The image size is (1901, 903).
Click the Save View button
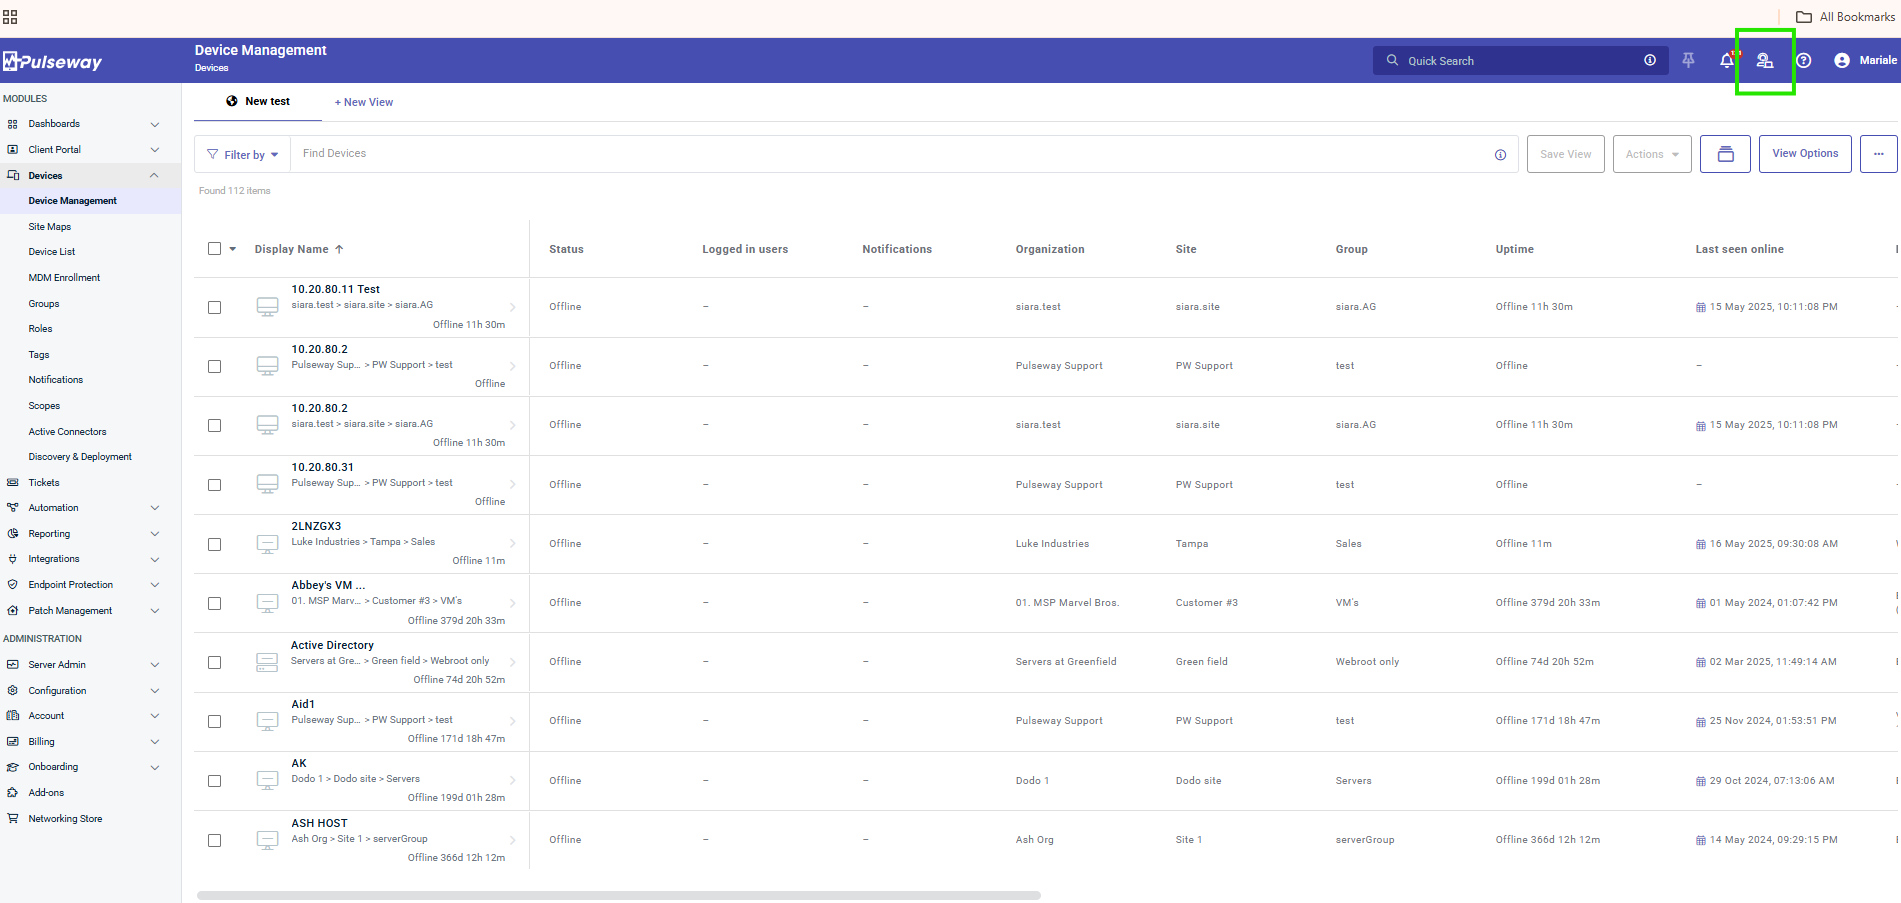[x=1566, y=154]
